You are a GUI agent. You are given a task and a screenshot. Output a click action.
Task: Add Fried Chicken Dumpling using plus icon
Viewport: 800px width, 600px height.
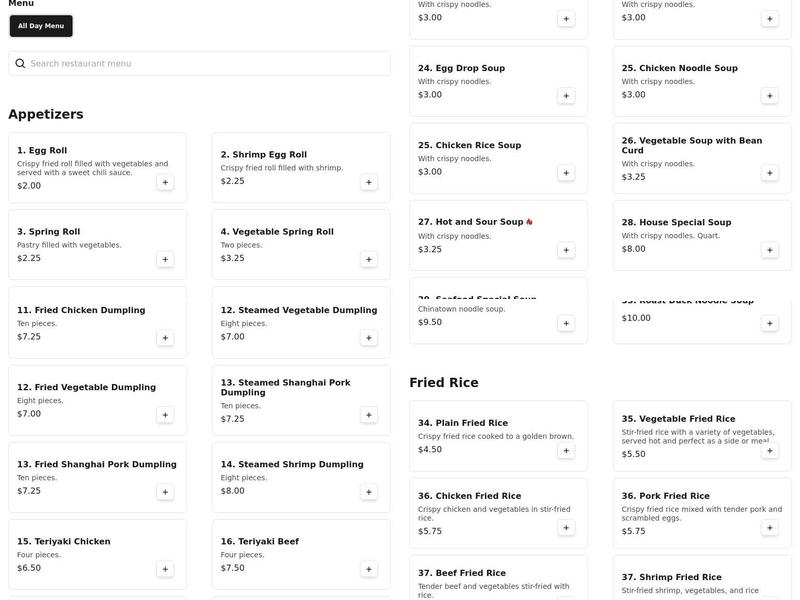pyautogui.click(x=165, y=338)
